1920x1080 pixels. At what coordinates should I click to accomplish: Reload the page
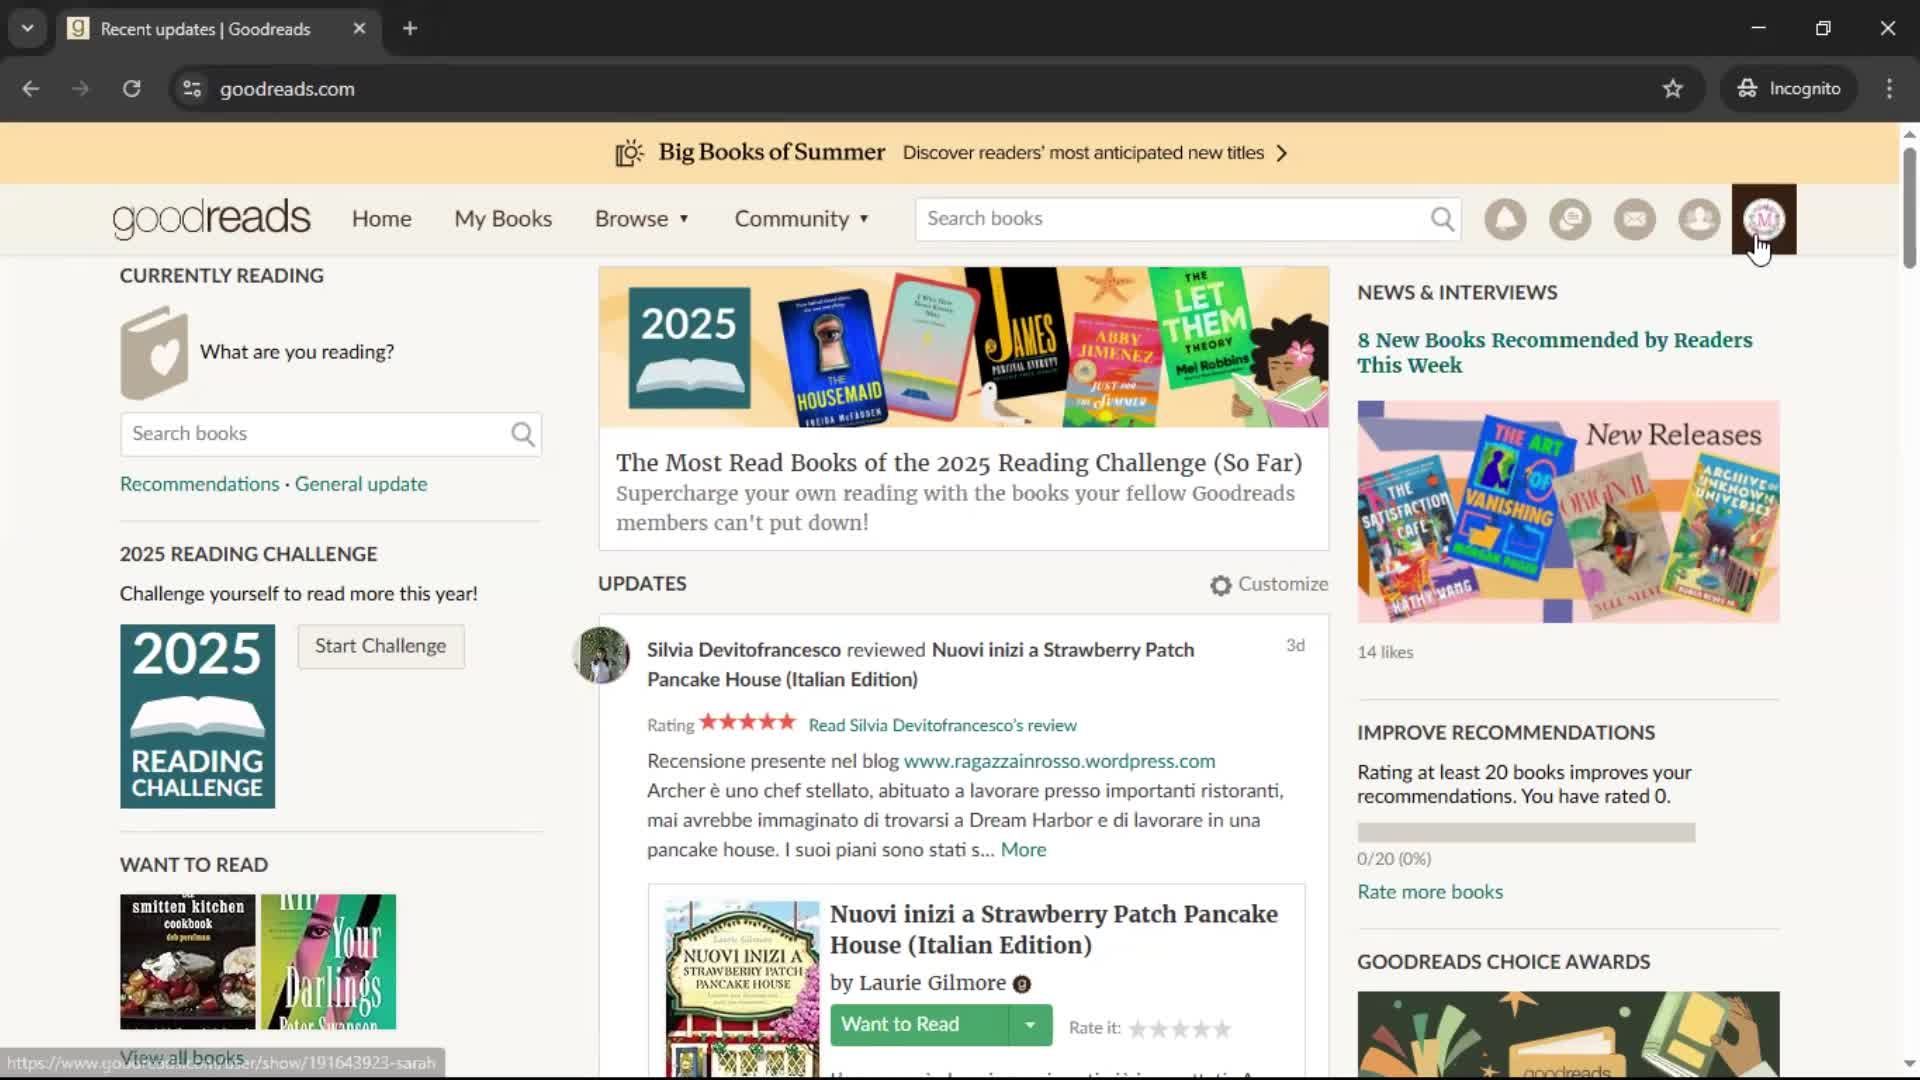pyautogui.click(x=131, y=89)
